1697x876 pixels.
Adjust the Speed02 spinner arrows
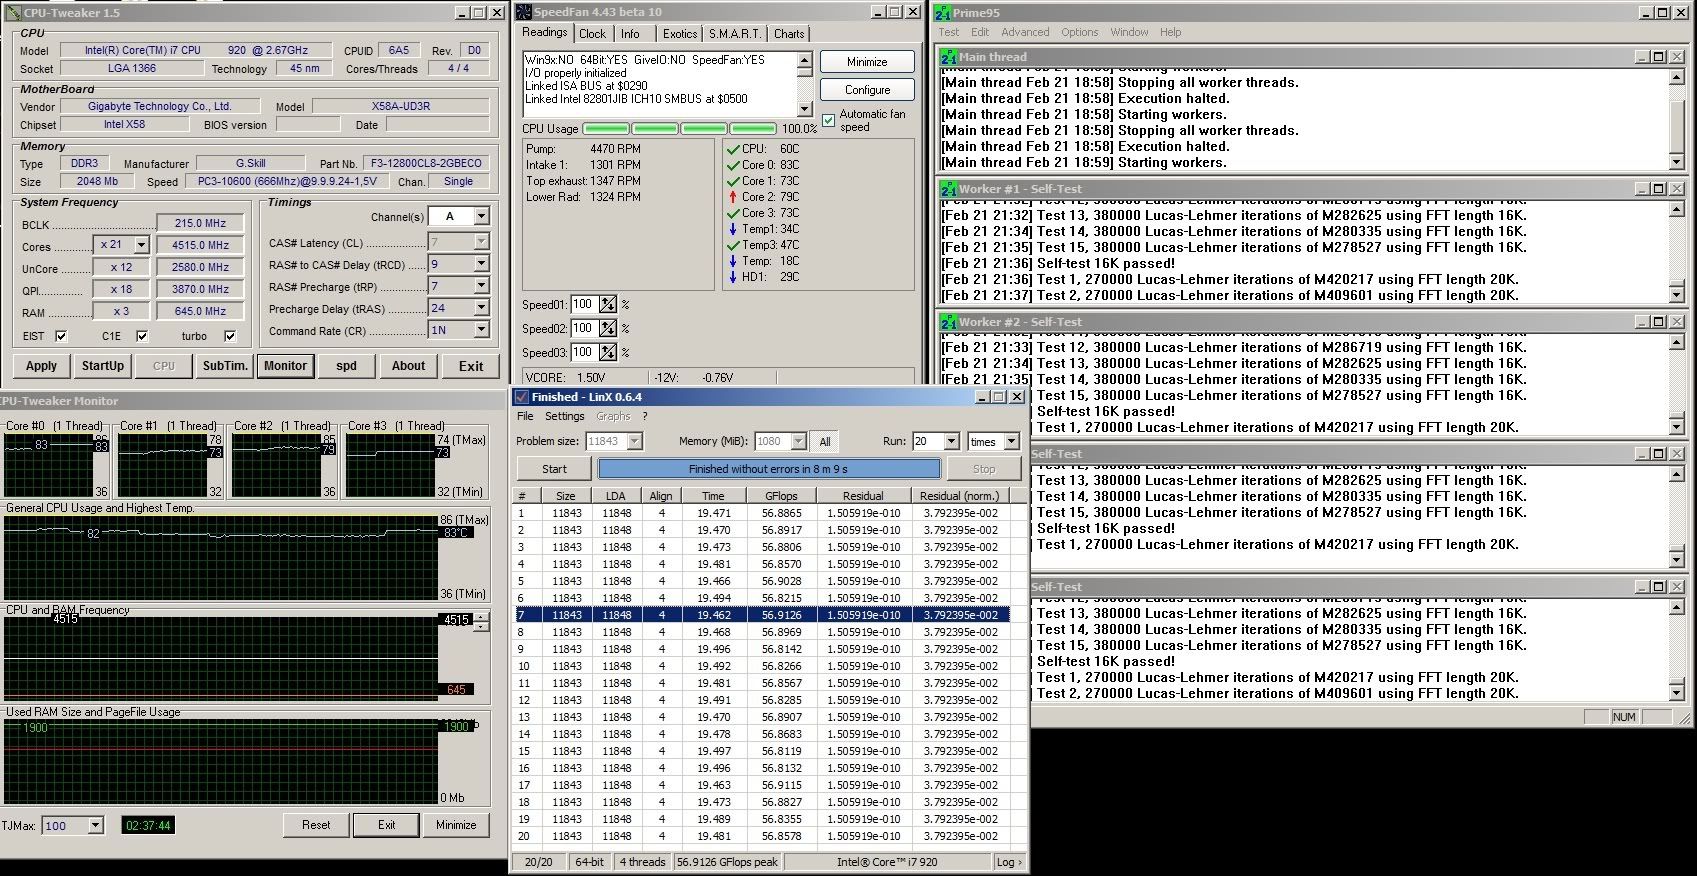[608, 328]
